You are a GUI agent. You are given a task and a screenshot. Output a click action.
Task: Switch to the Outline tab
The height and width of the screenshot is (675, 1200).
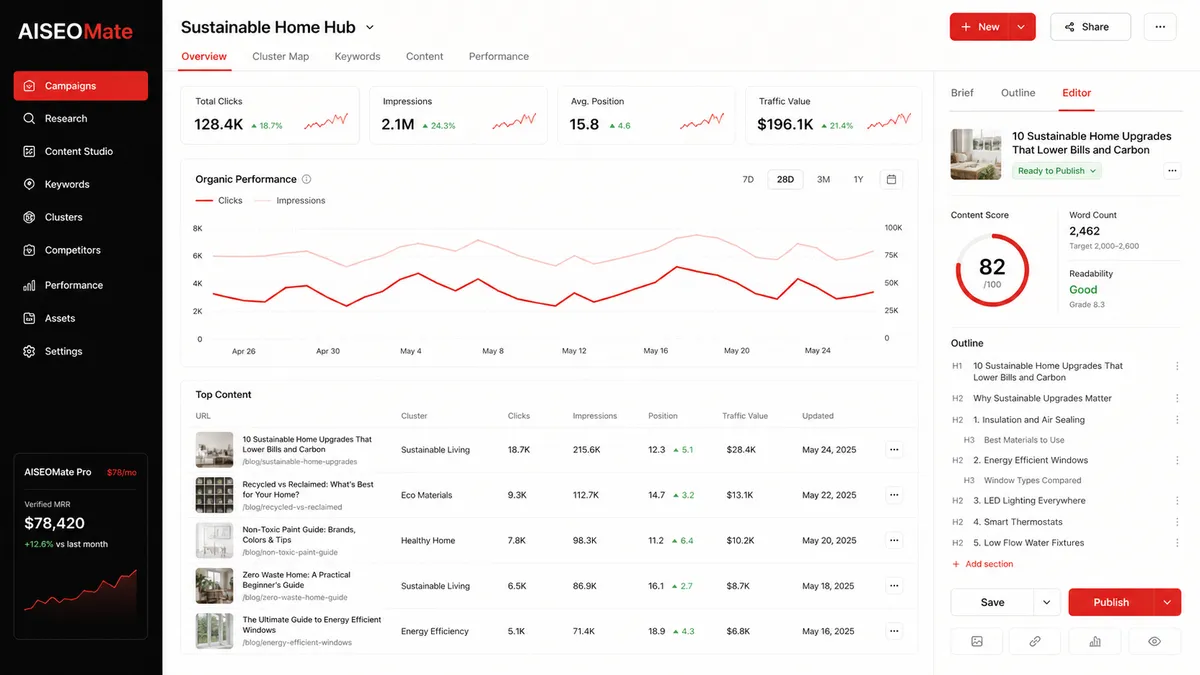tap(1018, 93)
